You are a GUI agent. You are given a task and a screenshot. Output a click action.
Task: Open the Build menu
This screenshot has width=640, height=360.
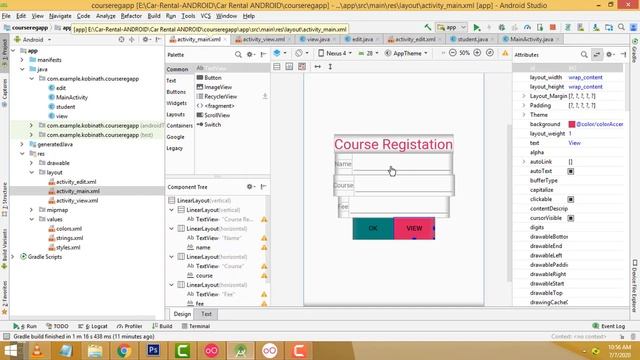[x=154, y=16]
